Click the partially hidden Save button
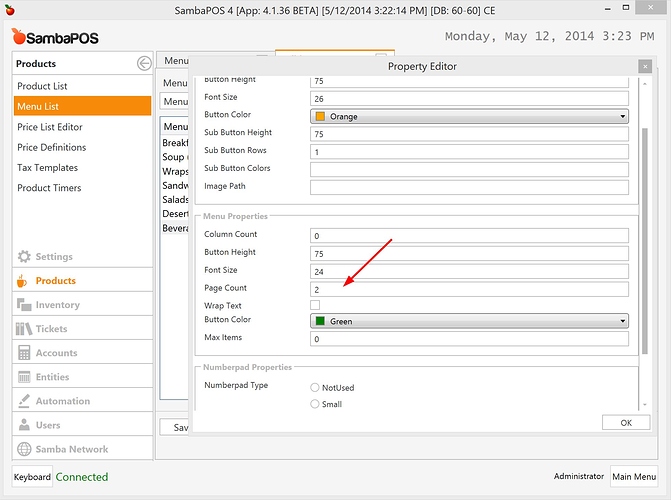 coord(175,427)
